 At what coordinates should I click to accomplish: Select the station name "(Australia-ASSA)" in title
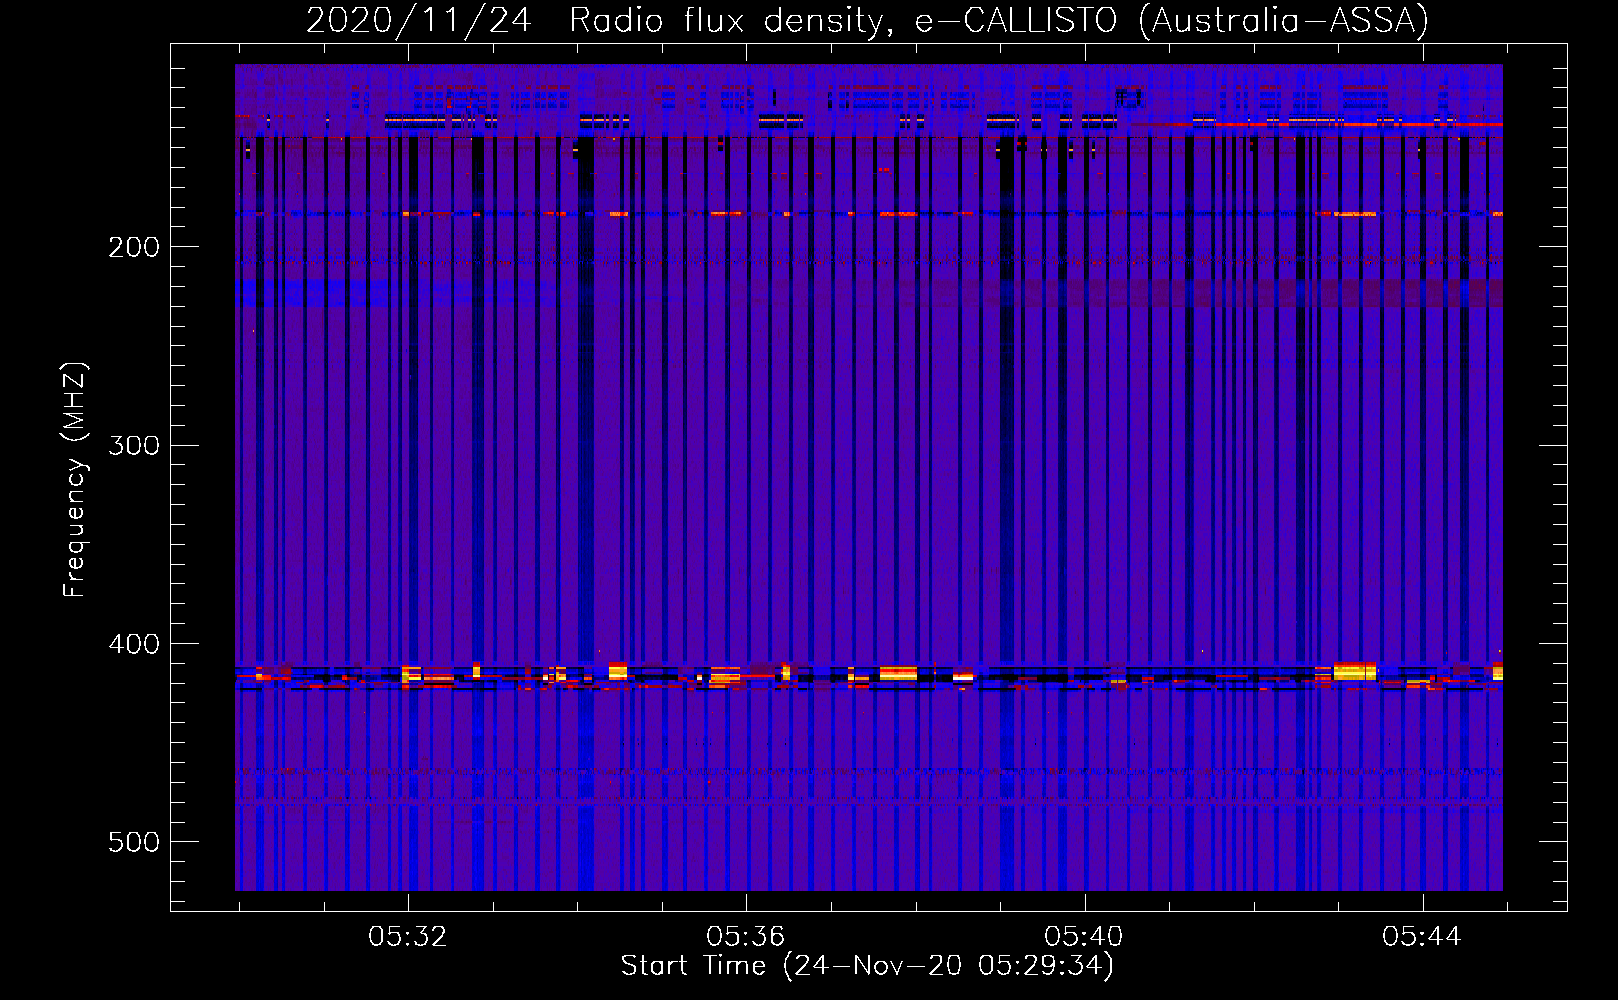(x=1283, y=21)
